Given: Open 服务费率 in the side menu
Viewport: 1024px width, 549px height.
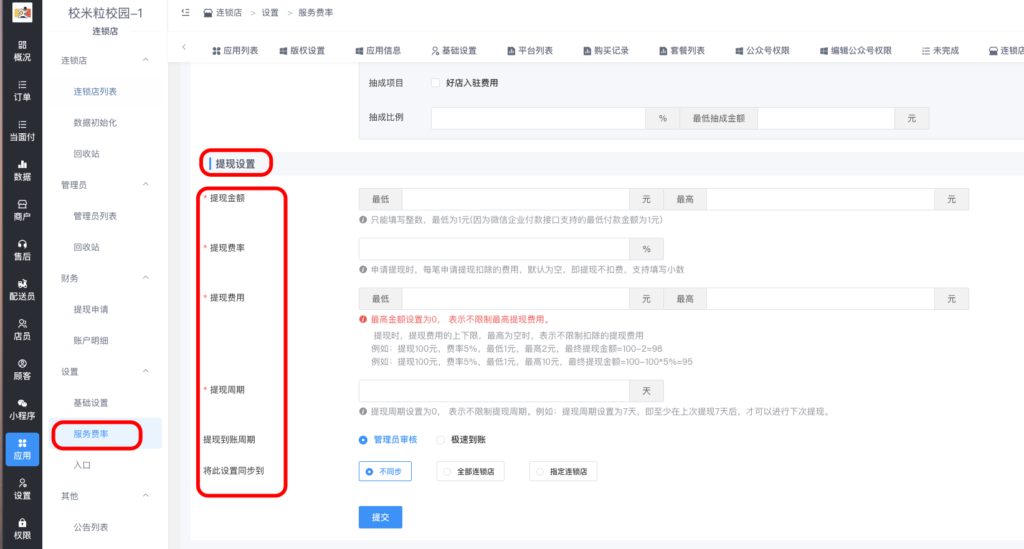Looking at the screenshot, I should (91, 434).
